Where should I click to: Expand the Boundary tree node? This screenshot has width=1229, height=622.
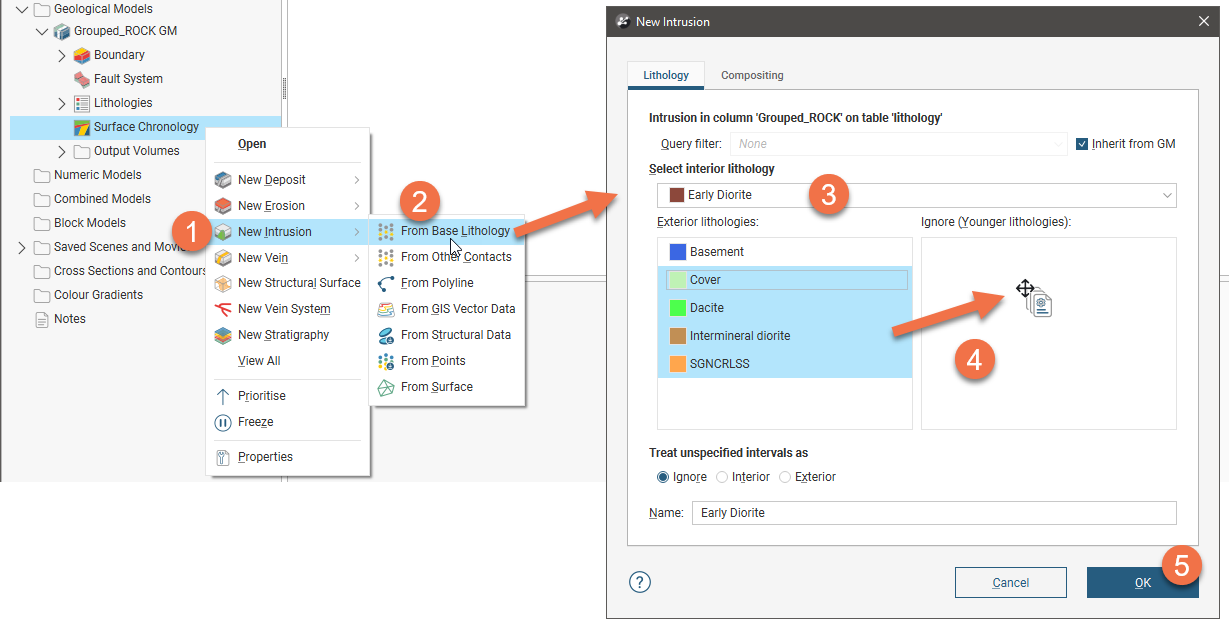pyautogui.click(x=62, y=55)
